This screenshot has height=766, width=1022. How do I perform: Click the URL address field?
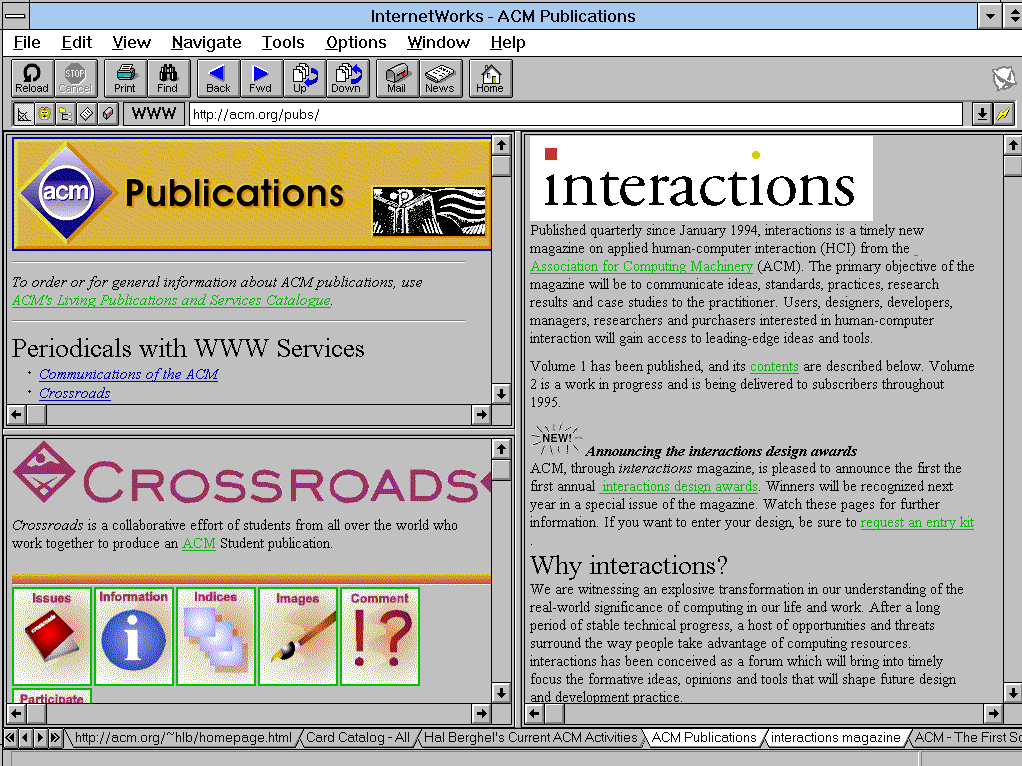click(576, 115)
